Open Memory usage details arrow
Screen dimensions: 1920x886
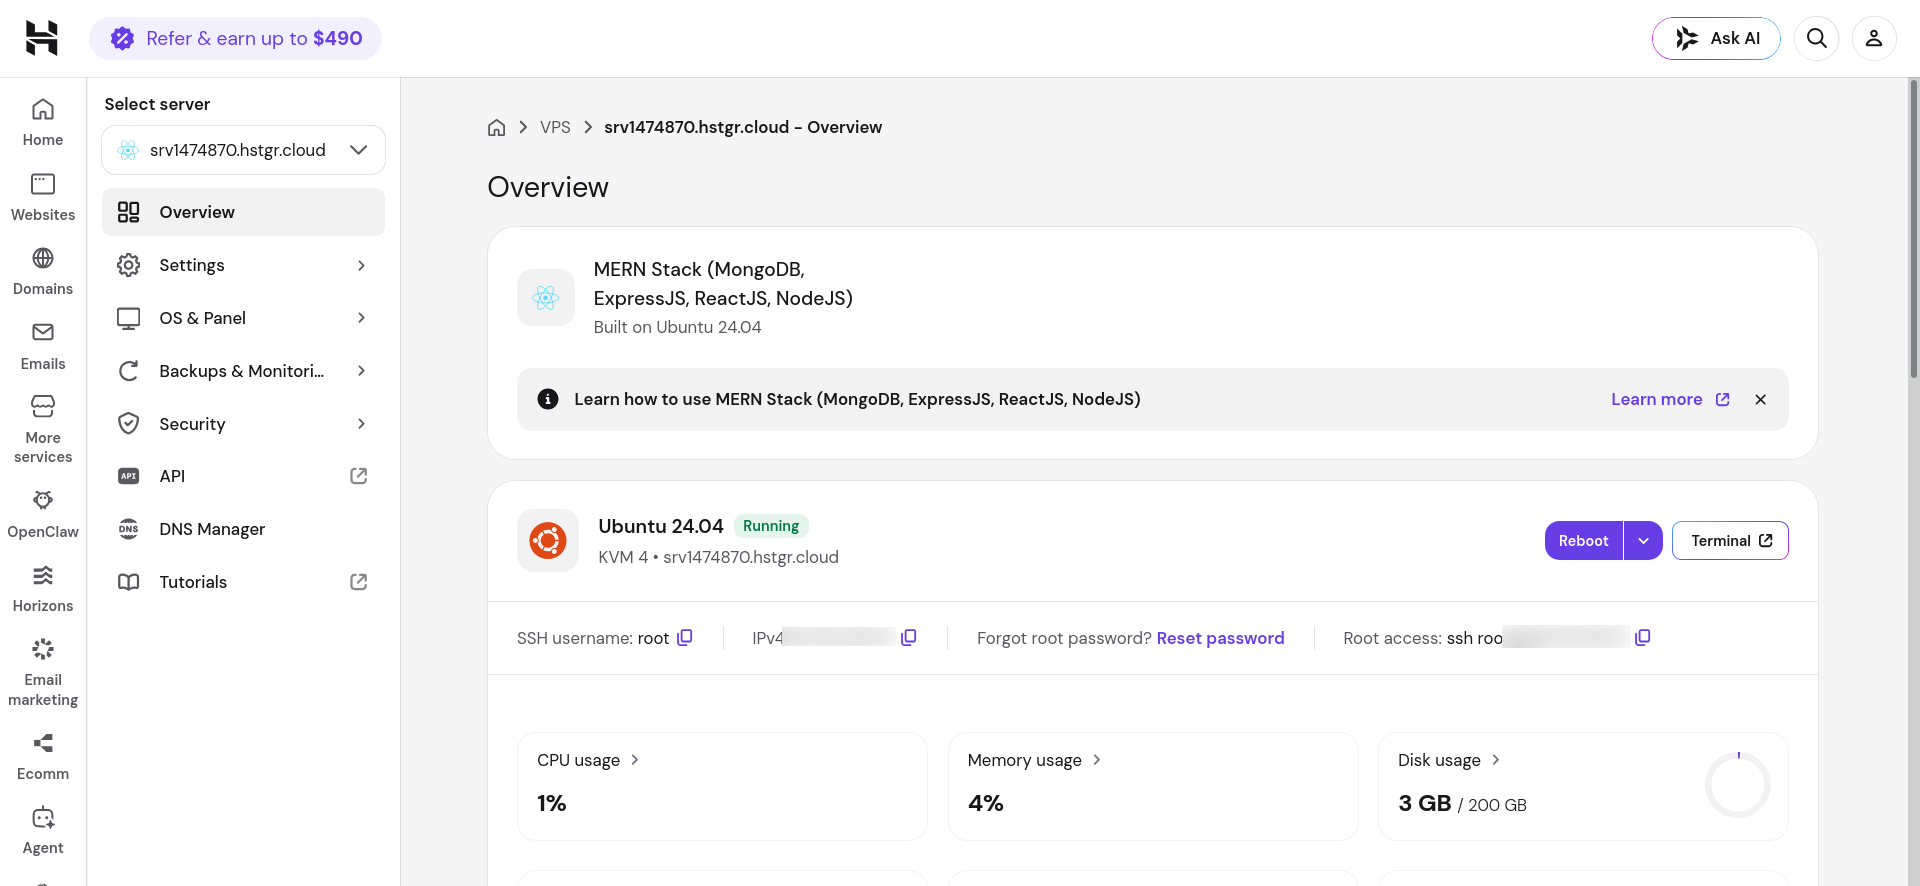coord(1097,760)
